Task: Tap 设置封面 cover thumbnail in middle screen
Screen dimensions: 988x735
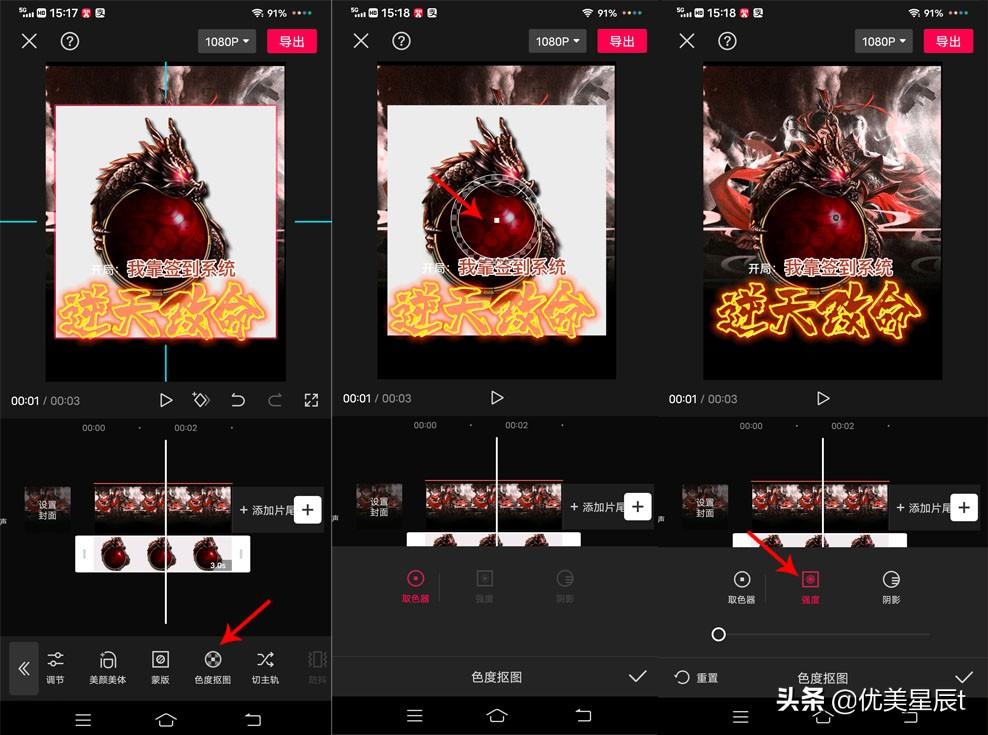Action: click(x=379, y=506)
